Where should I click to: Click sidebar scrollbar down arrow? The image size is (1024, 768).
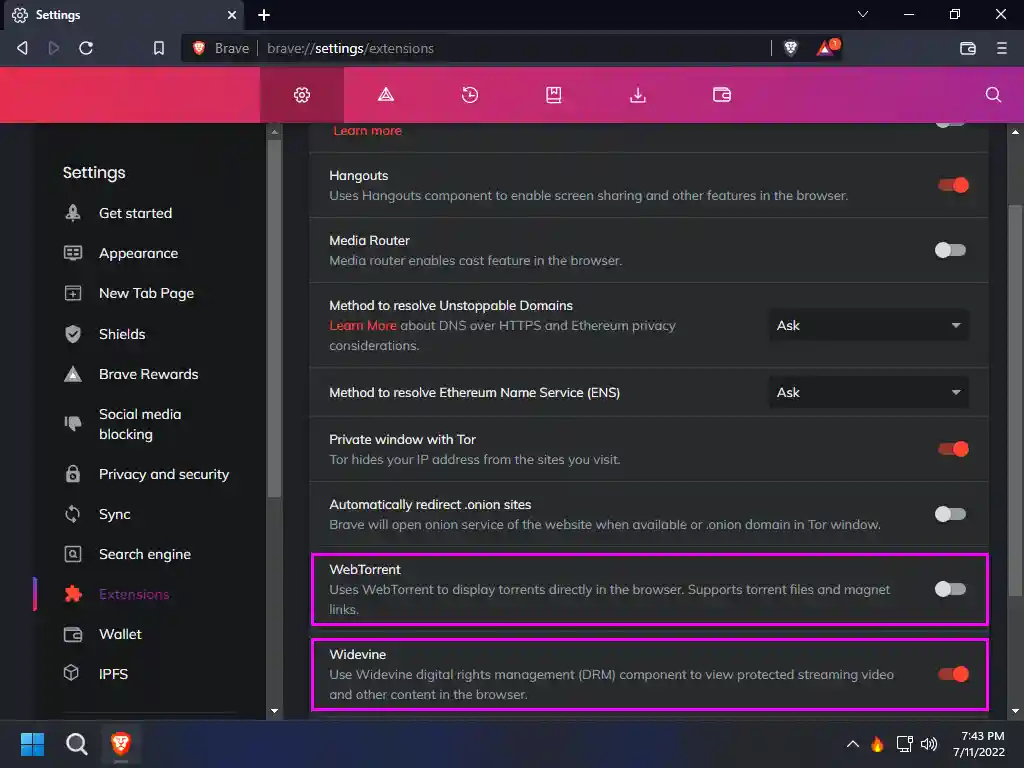click(274, 711)
